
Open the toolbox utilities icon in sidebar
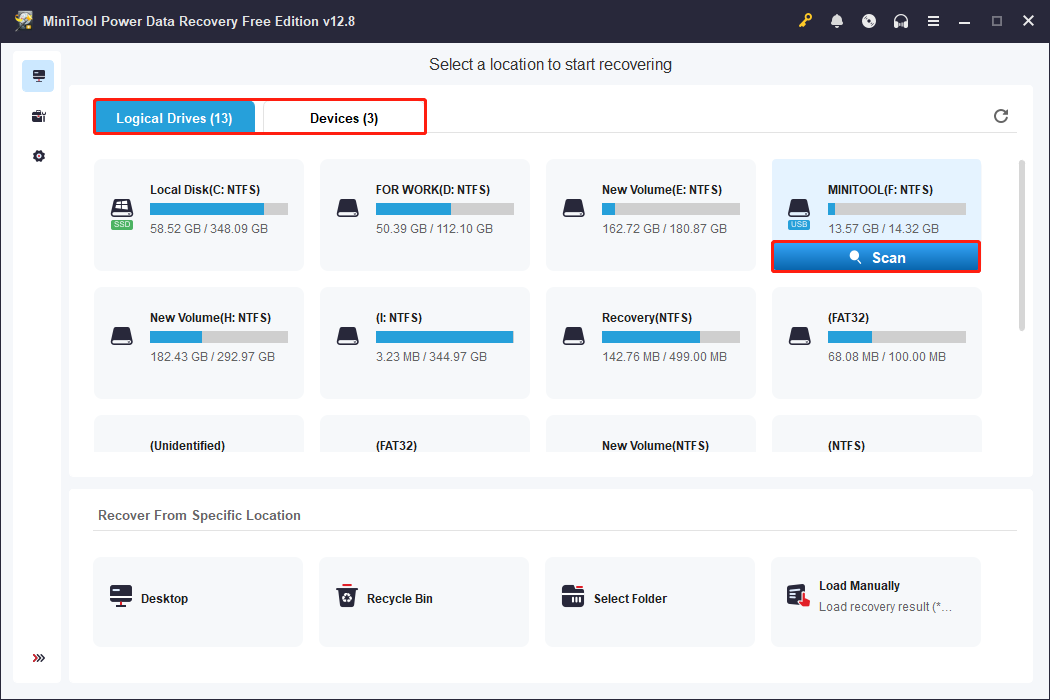point(38,116)
